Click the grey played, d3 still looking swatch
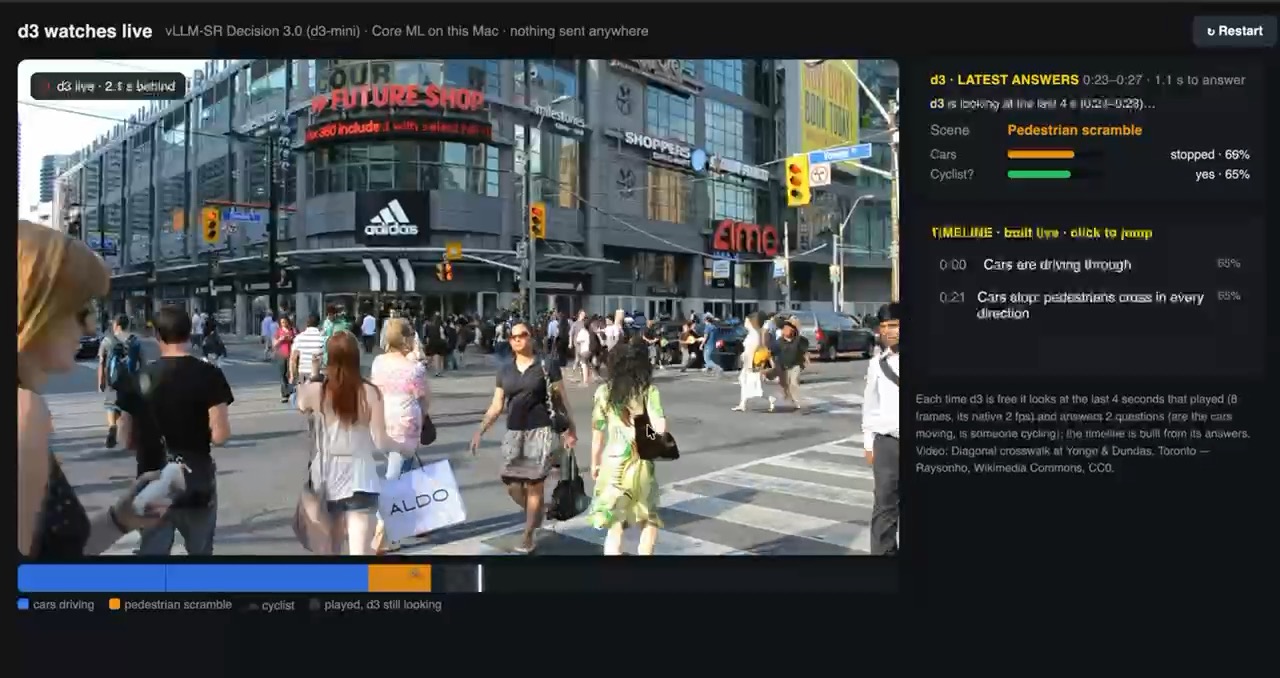The image size is (1280, 678). coord(314,604)
